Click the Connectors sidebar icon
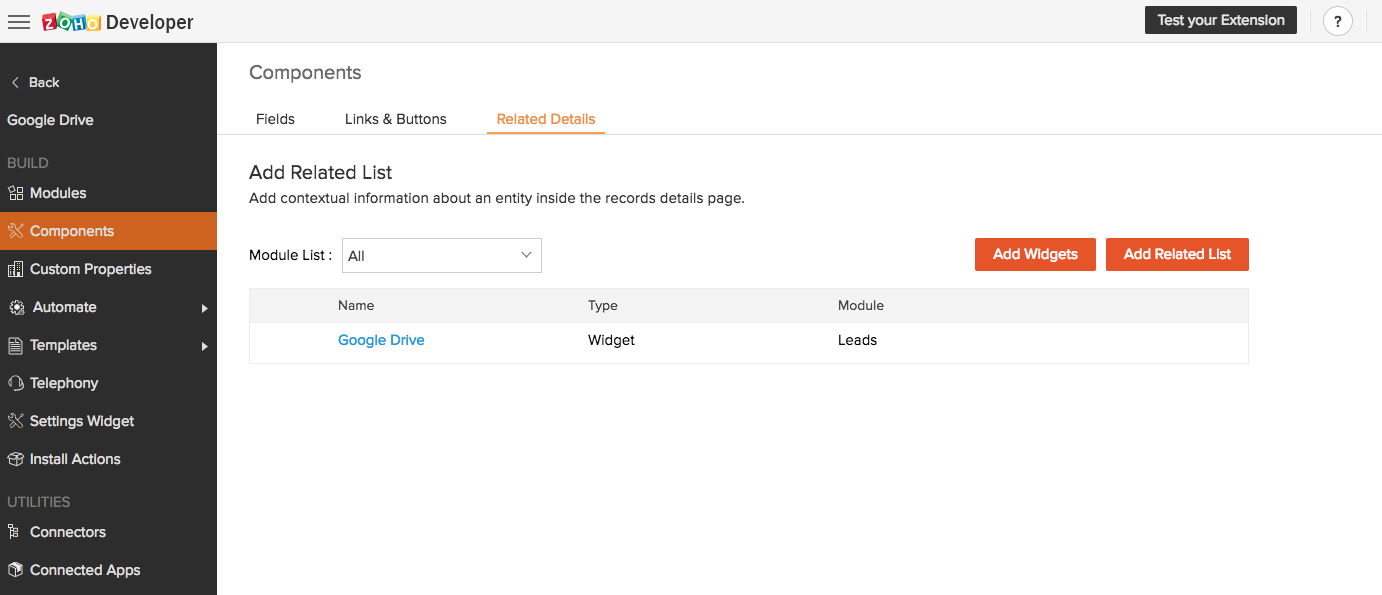Viewport: 1382px width, 595px height. coord(15,532)
